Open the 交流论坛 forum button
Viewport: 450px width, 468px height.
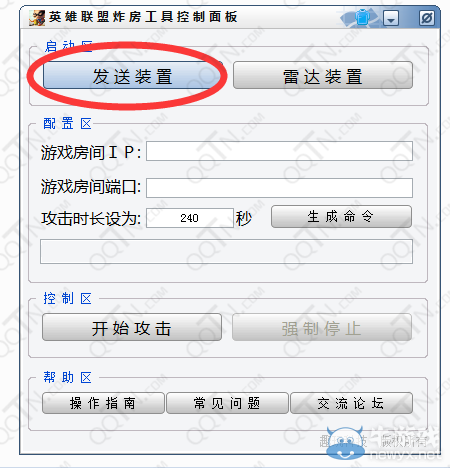click(351, 403)
